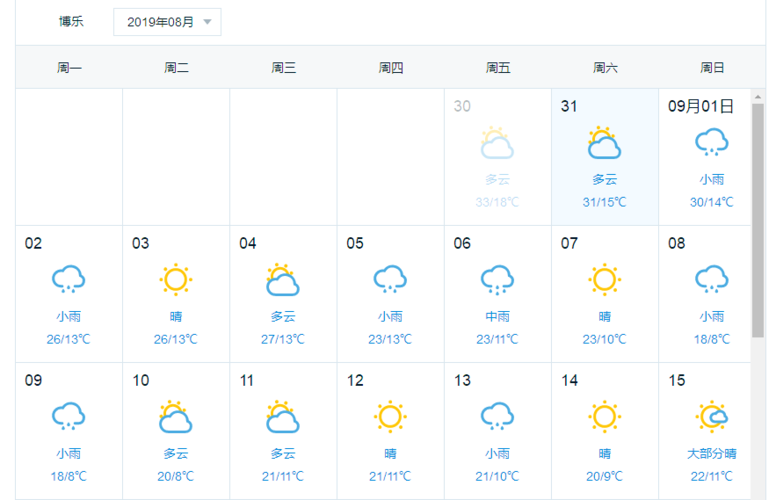This screenshot has width=776, height=500.
Task: Click the 23/11℃ temperature on day 06
Action: [x=497, y=339]
